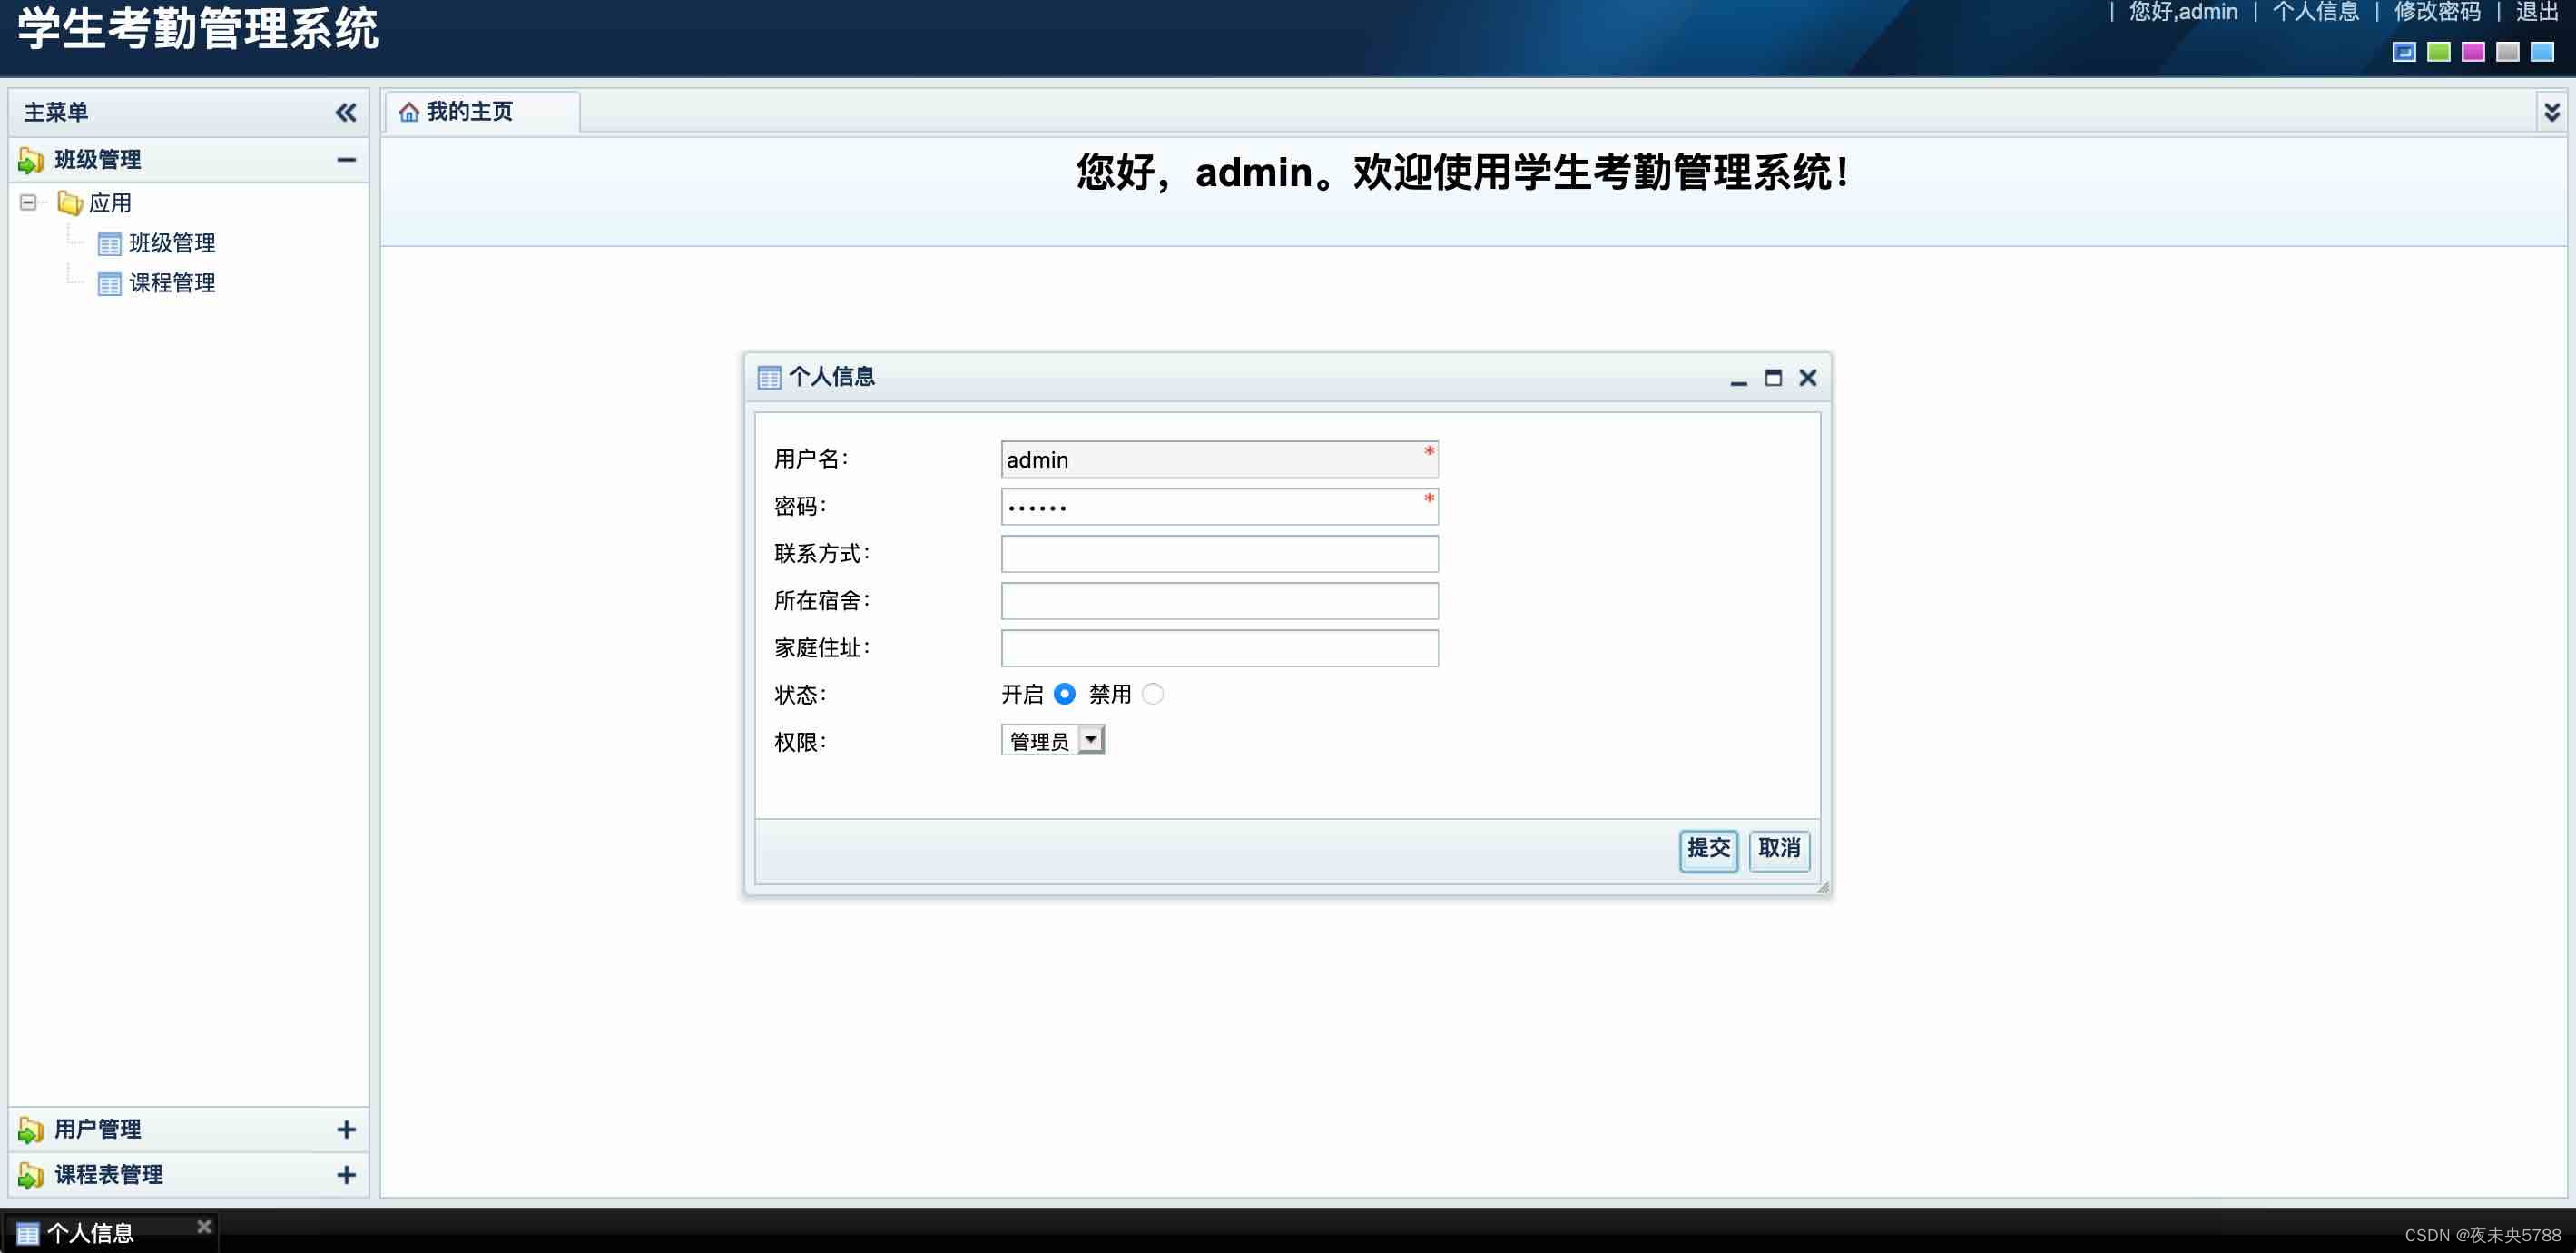Select the 禁用 status radio button

tap(1152, 693)
